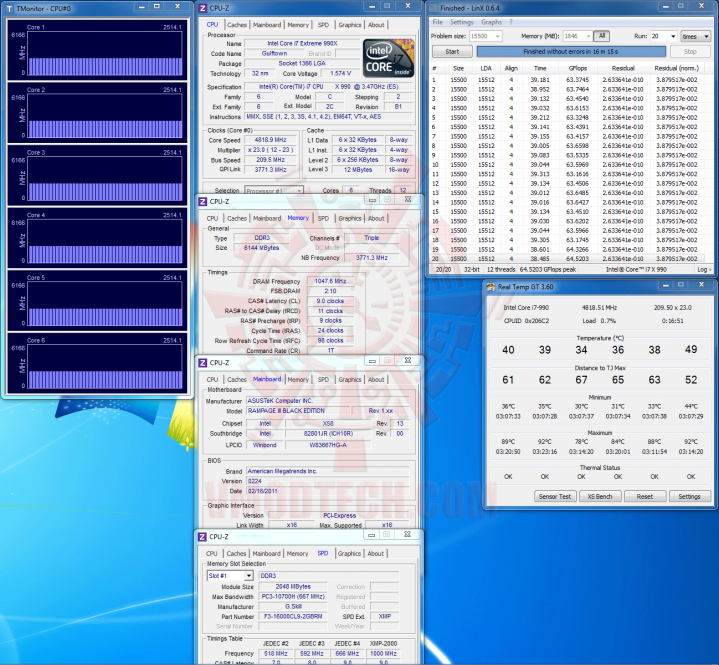Screen dimensions: 719x665
Task: Click the Channels # Triple value
Action: point(371,238)
